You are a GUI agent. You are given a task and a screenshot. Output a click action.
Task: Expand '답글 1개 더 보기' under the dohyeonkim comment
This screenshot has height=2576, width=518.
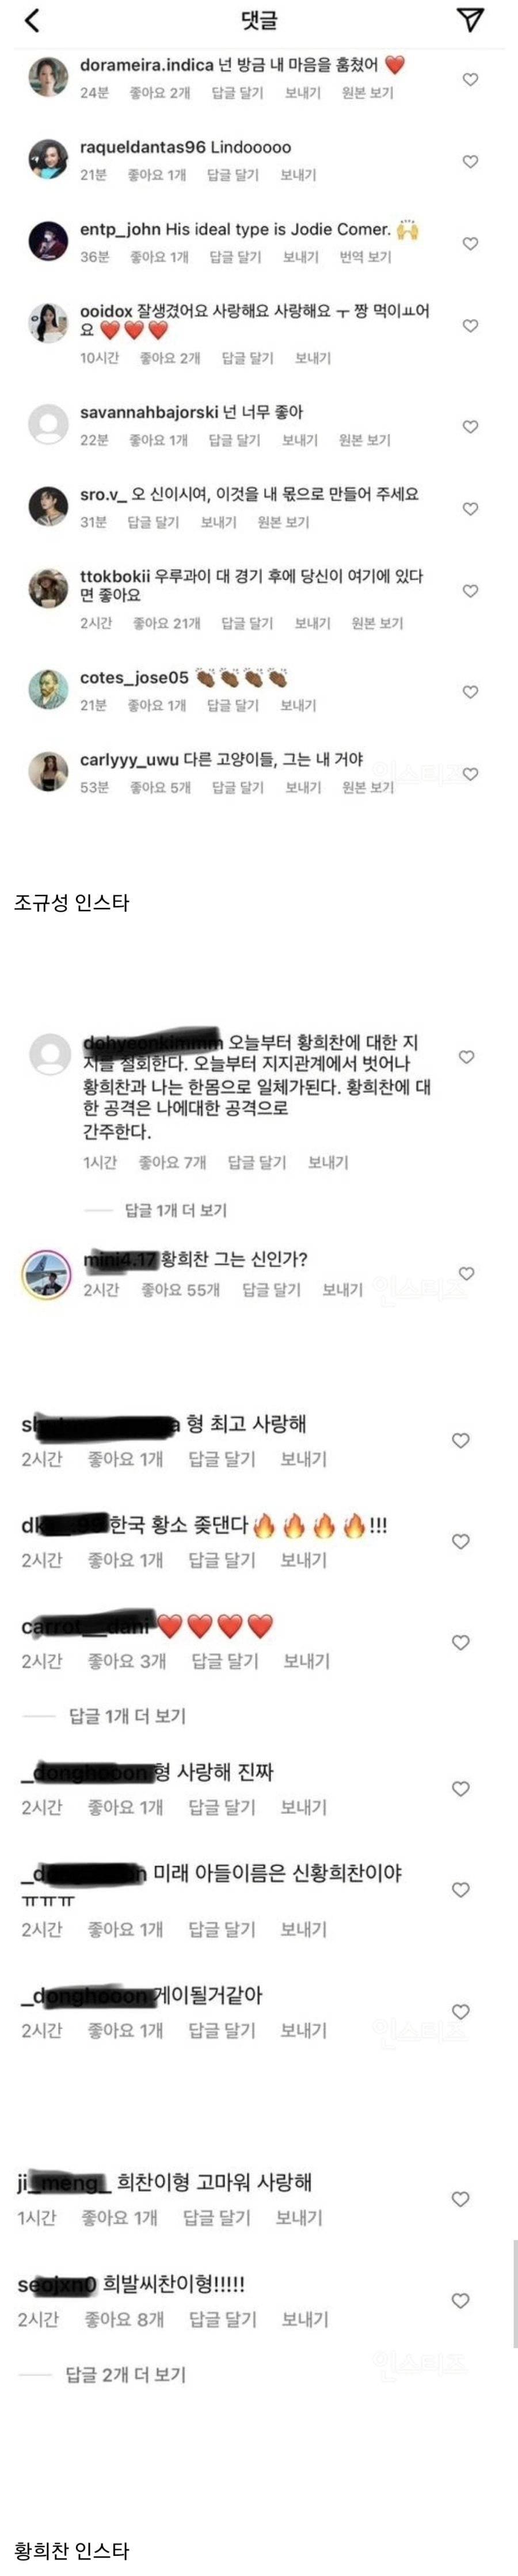[x=175, y=1210]
